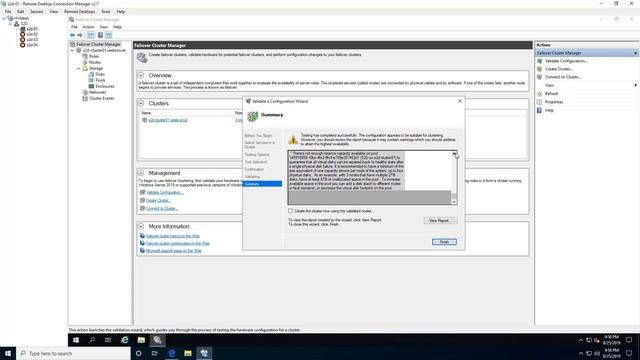Click the Forward arrow in Failover Cluster Manager toolbar
Image resolution: width=640 pixels, height=360 pixels.
[80, 35]
